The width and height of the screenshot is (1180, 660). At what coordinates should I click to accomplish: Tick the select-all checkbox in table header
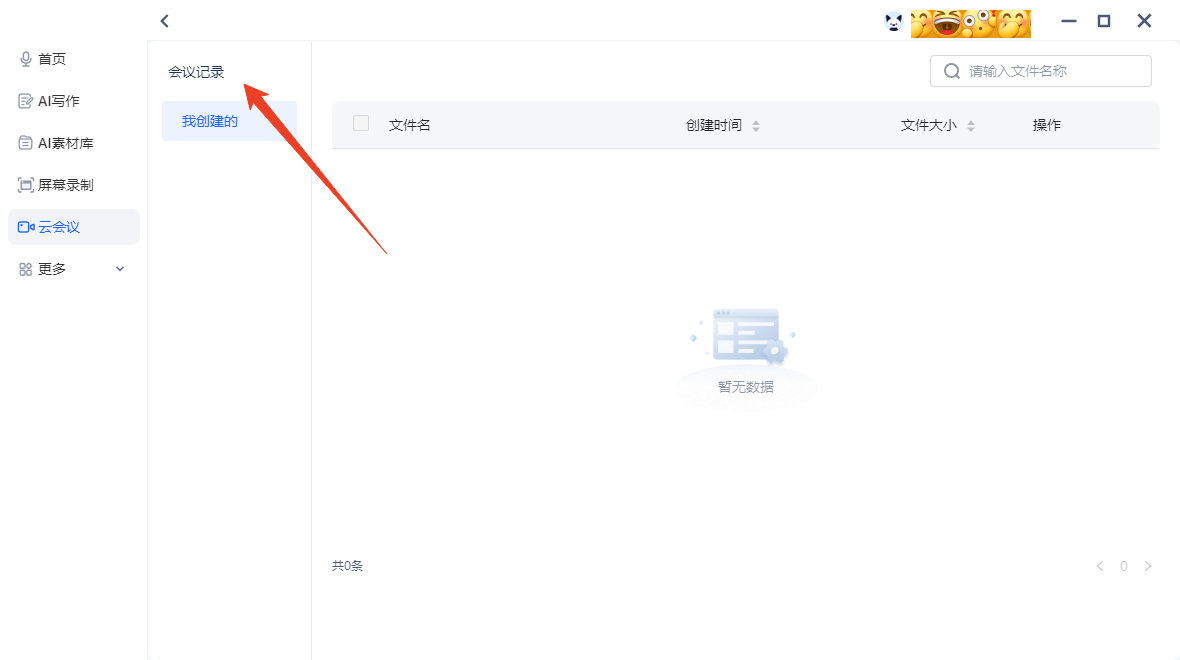[x=361, y=123]
